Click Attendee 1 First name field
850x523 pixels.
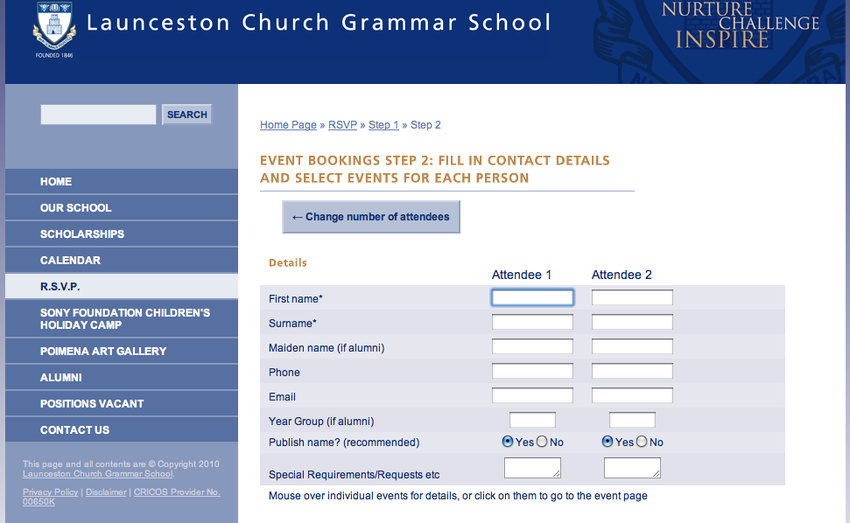pos(532,298)
